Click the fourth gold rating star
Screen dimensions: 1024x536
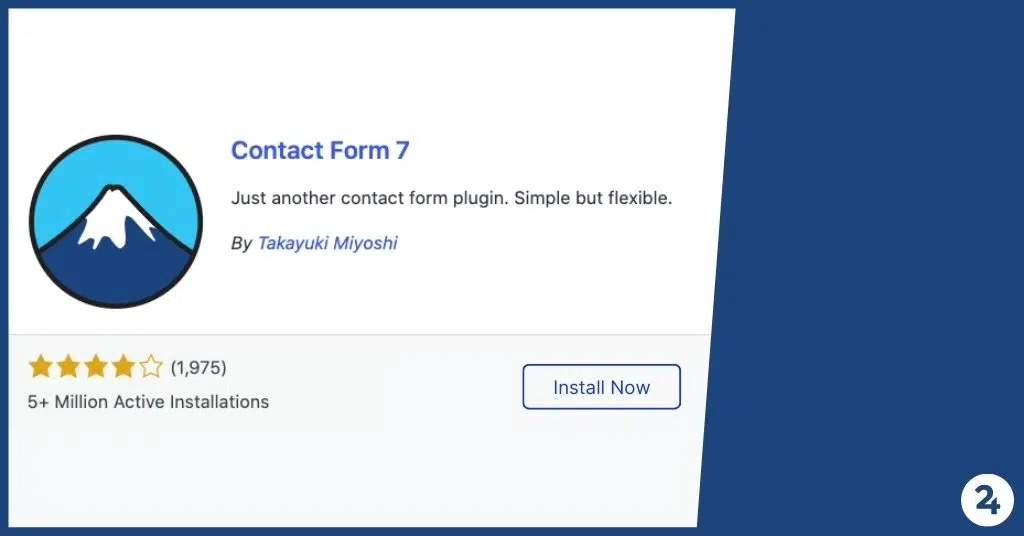123,367
